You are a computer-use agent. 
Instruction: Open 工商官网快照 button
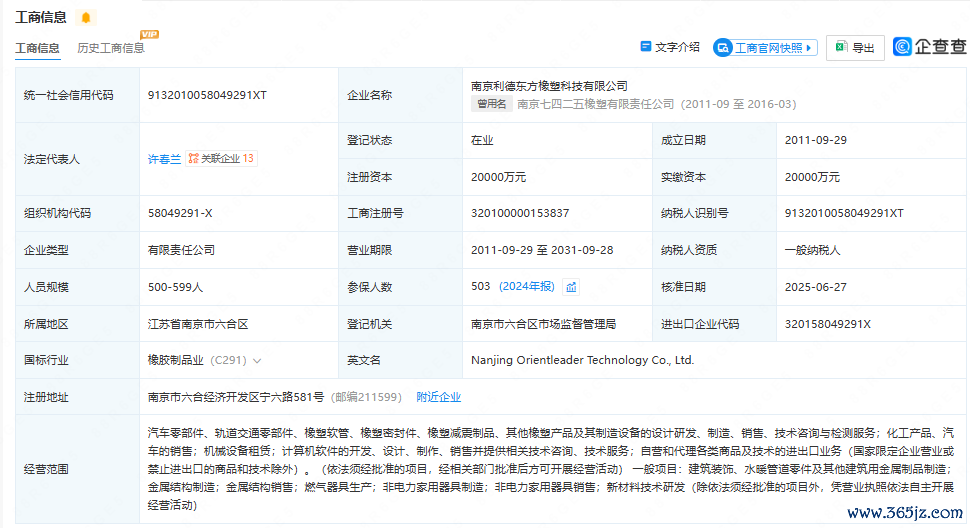click(766, 48)
